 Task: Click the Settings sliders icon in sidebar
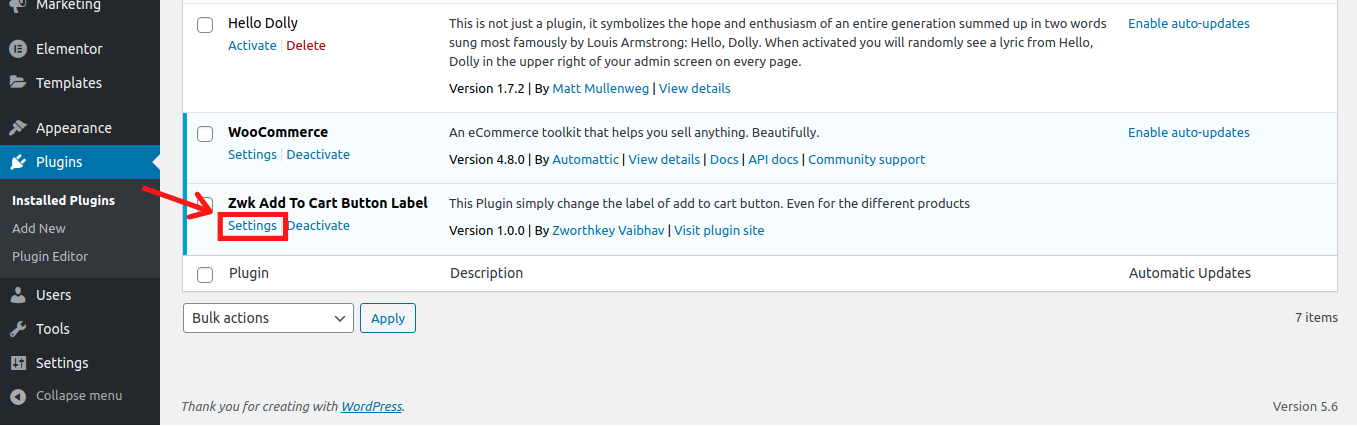coord(17,363)
